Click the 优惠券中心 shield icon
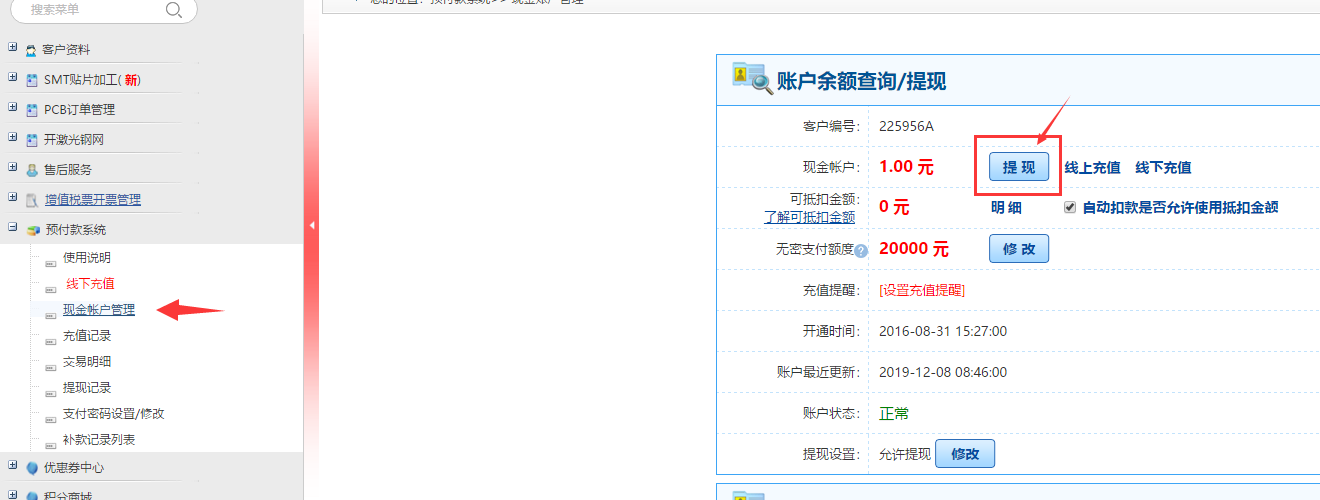Screen dimensions: 1320x500 pyautogui.click(x=32, y=468)
